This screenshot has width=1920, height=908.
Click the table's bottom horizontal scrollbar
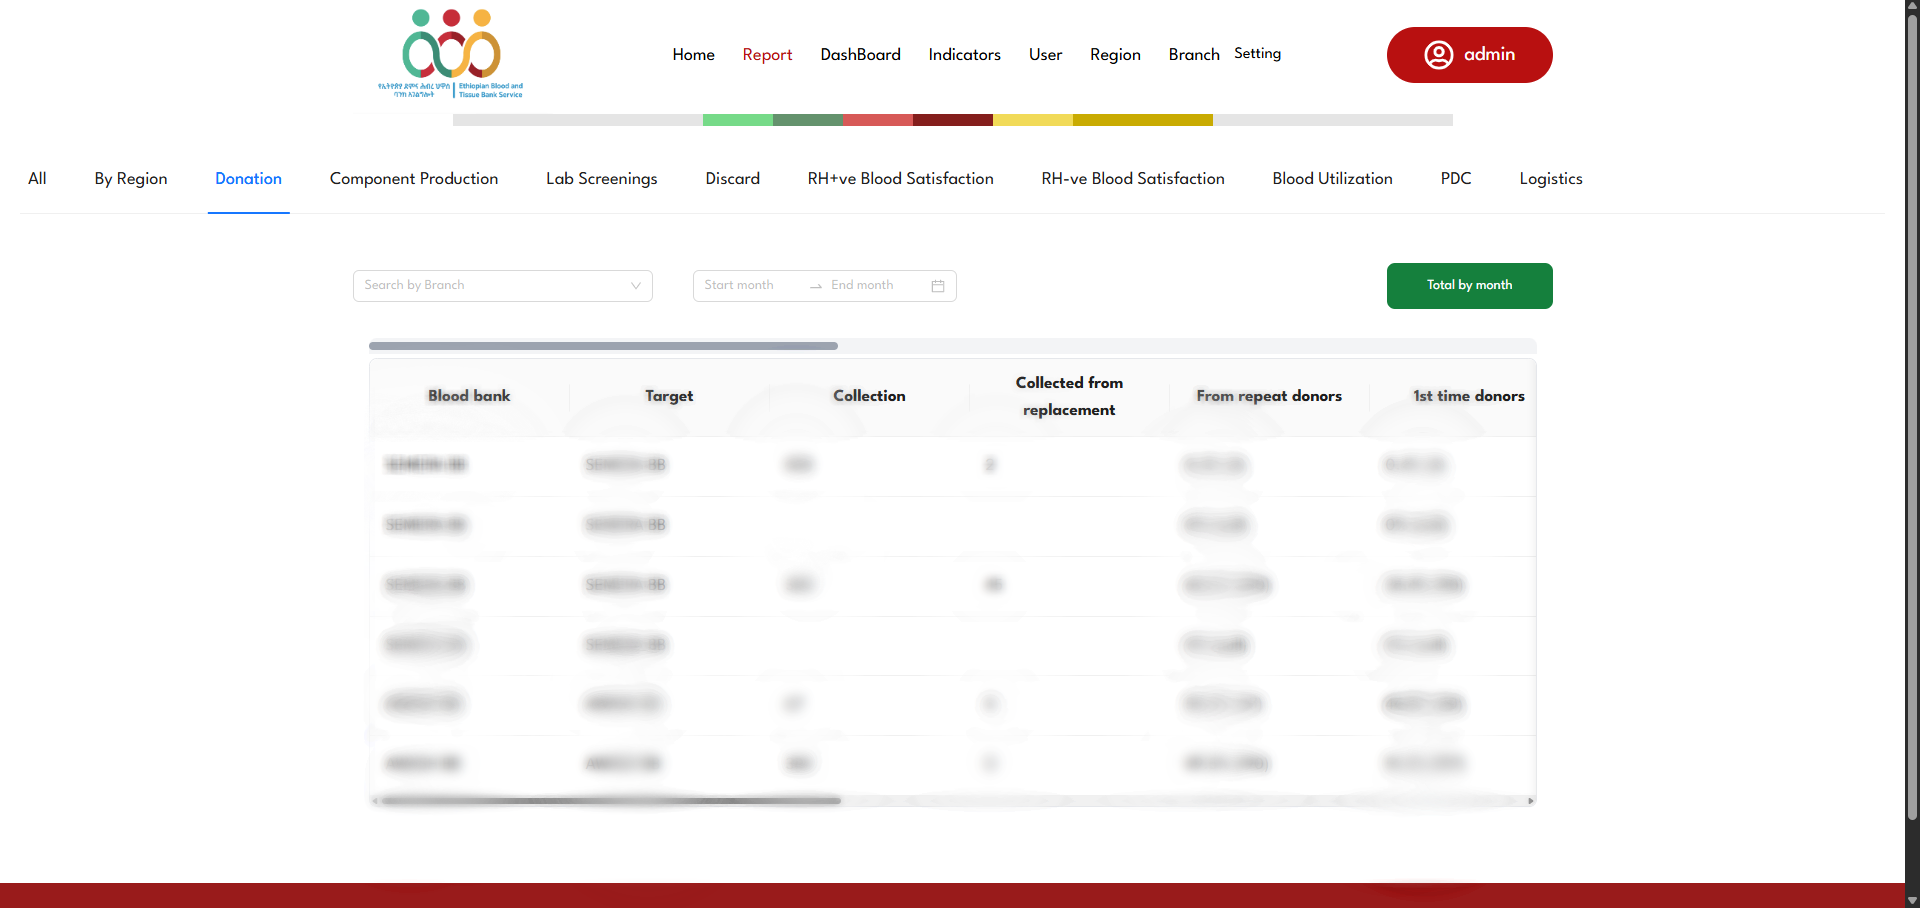pyautogui.click(x=610, y=801)
